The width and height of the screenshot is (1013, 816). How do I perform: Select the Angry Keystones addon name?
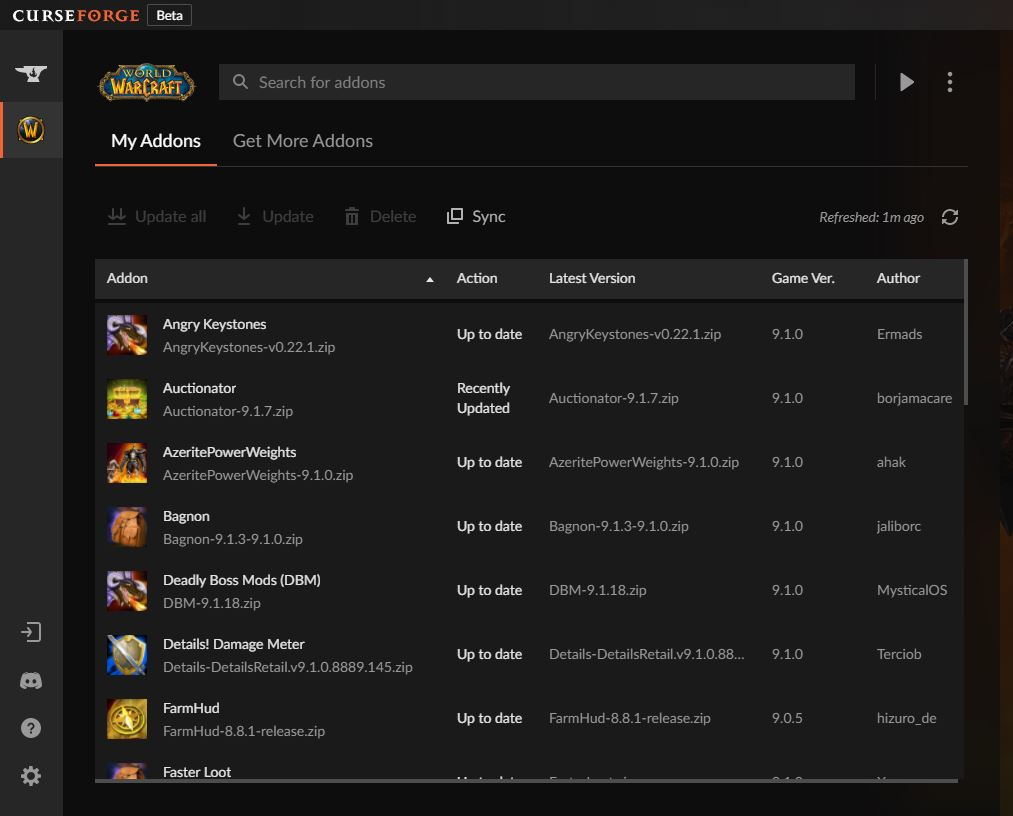[x=214, y=324]
